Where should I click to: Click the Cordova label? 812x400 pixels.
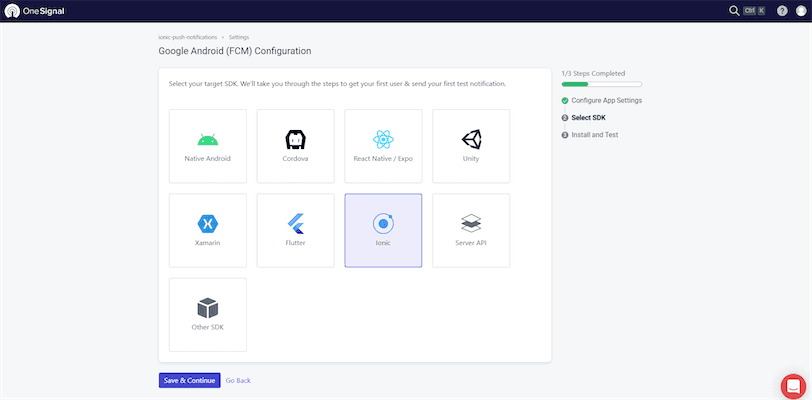[x=296, y=159]
